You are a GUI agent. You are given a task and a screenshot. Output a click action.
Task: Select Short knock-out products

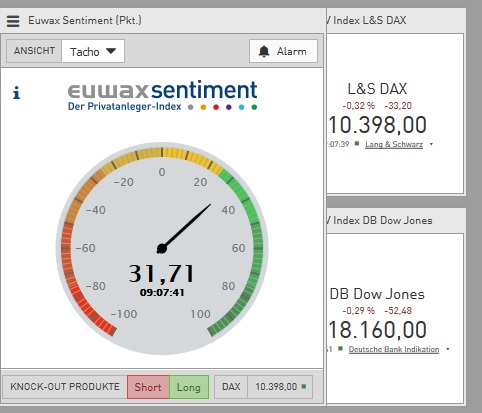click(148, 387)
